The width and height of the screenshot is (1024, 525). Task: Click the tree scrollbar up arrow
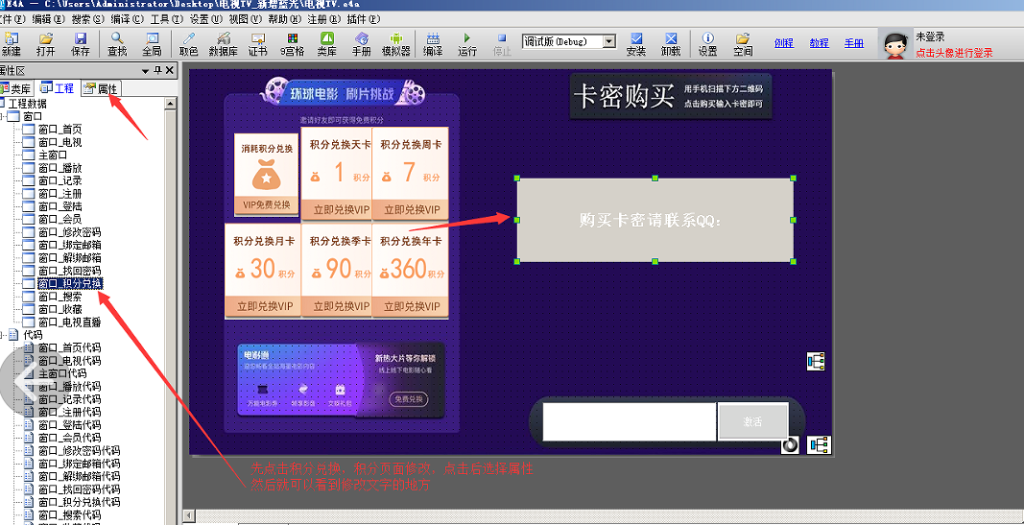coord(170,104)
